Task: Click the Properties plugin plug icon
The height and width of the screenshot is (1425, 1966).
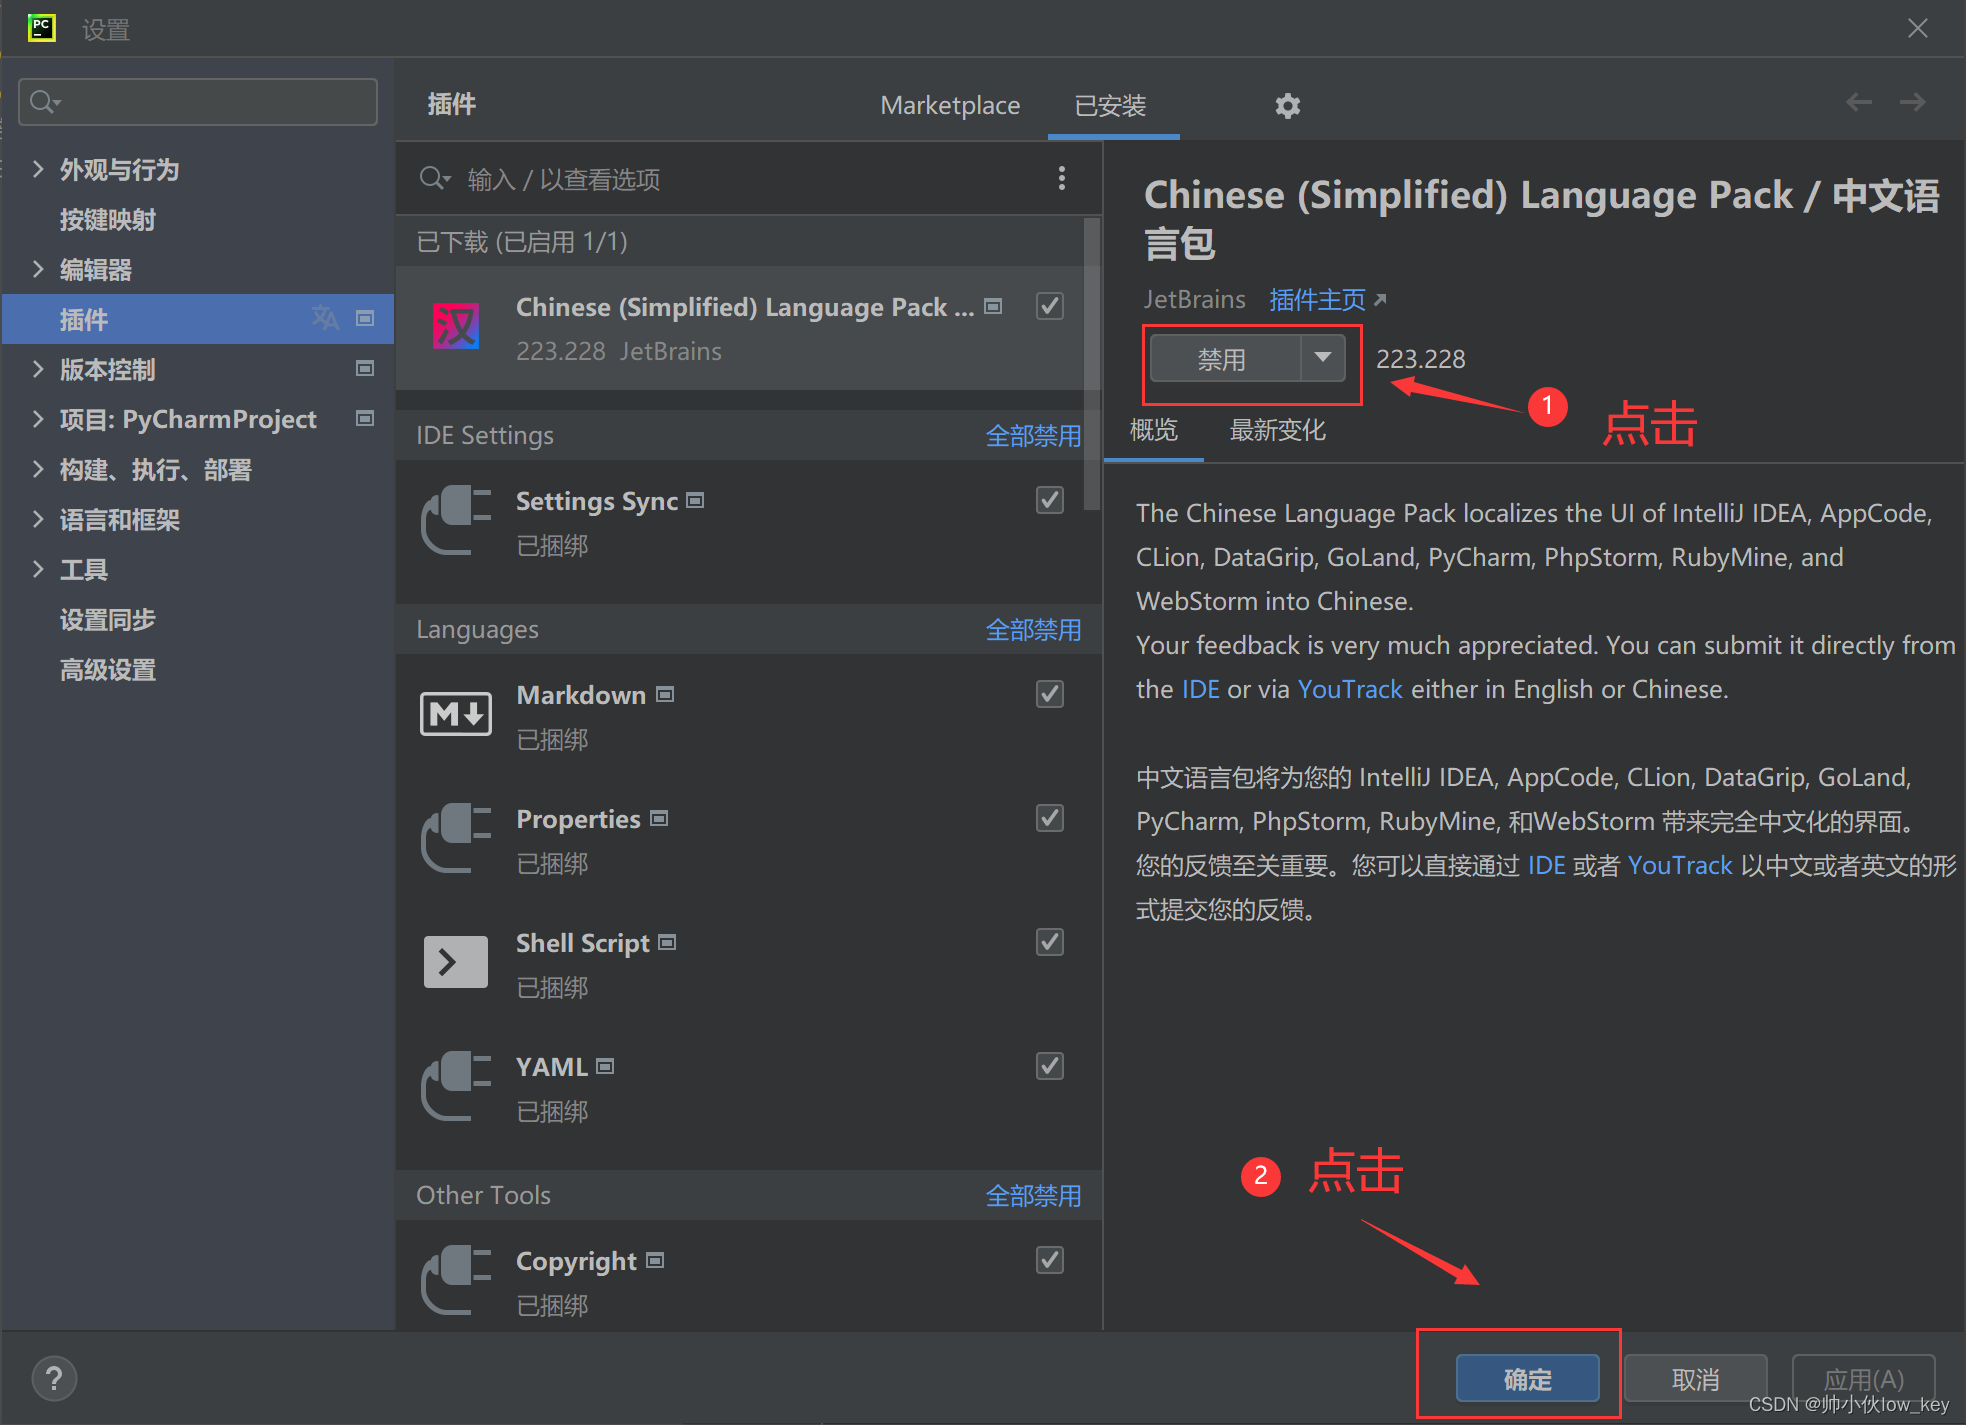Action: (456, 838)
